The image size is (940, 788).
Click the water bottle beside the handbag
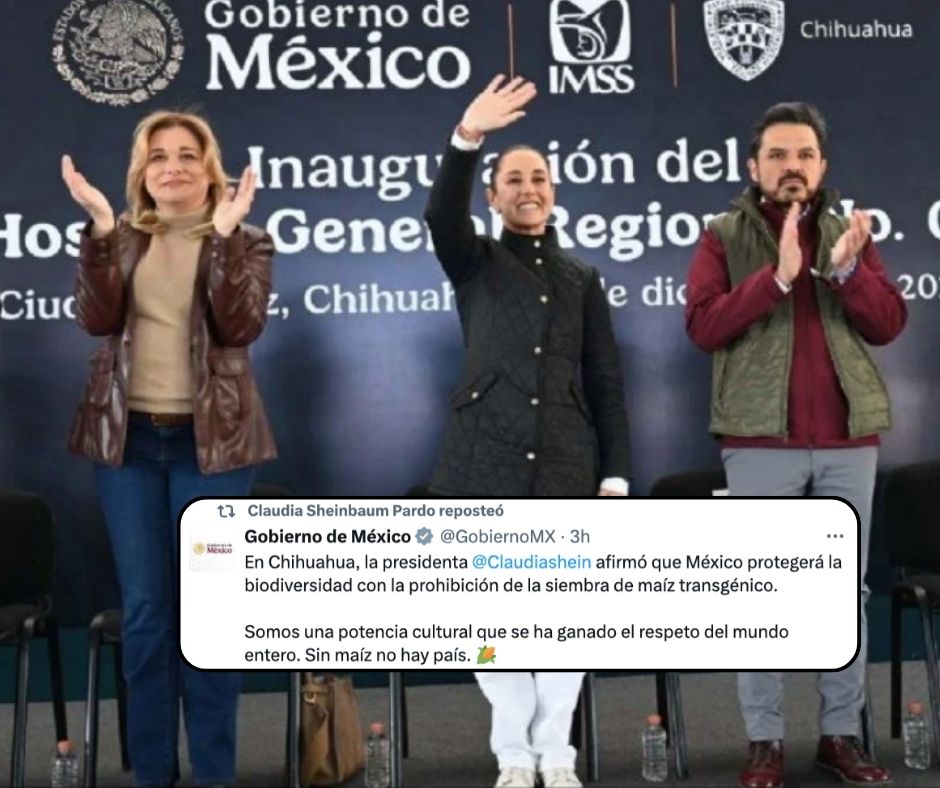tap(376, 756)
